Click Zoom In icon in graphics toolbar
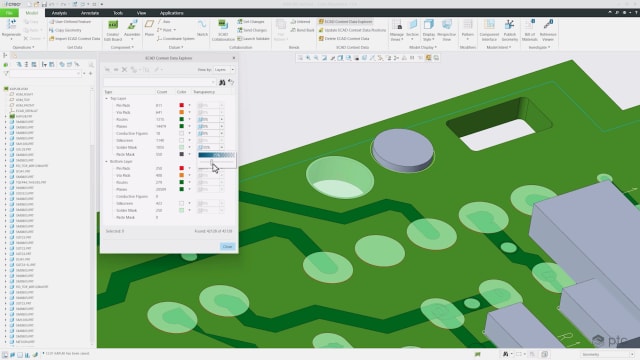Screen dimensions: 640x360 click(308, 58)
